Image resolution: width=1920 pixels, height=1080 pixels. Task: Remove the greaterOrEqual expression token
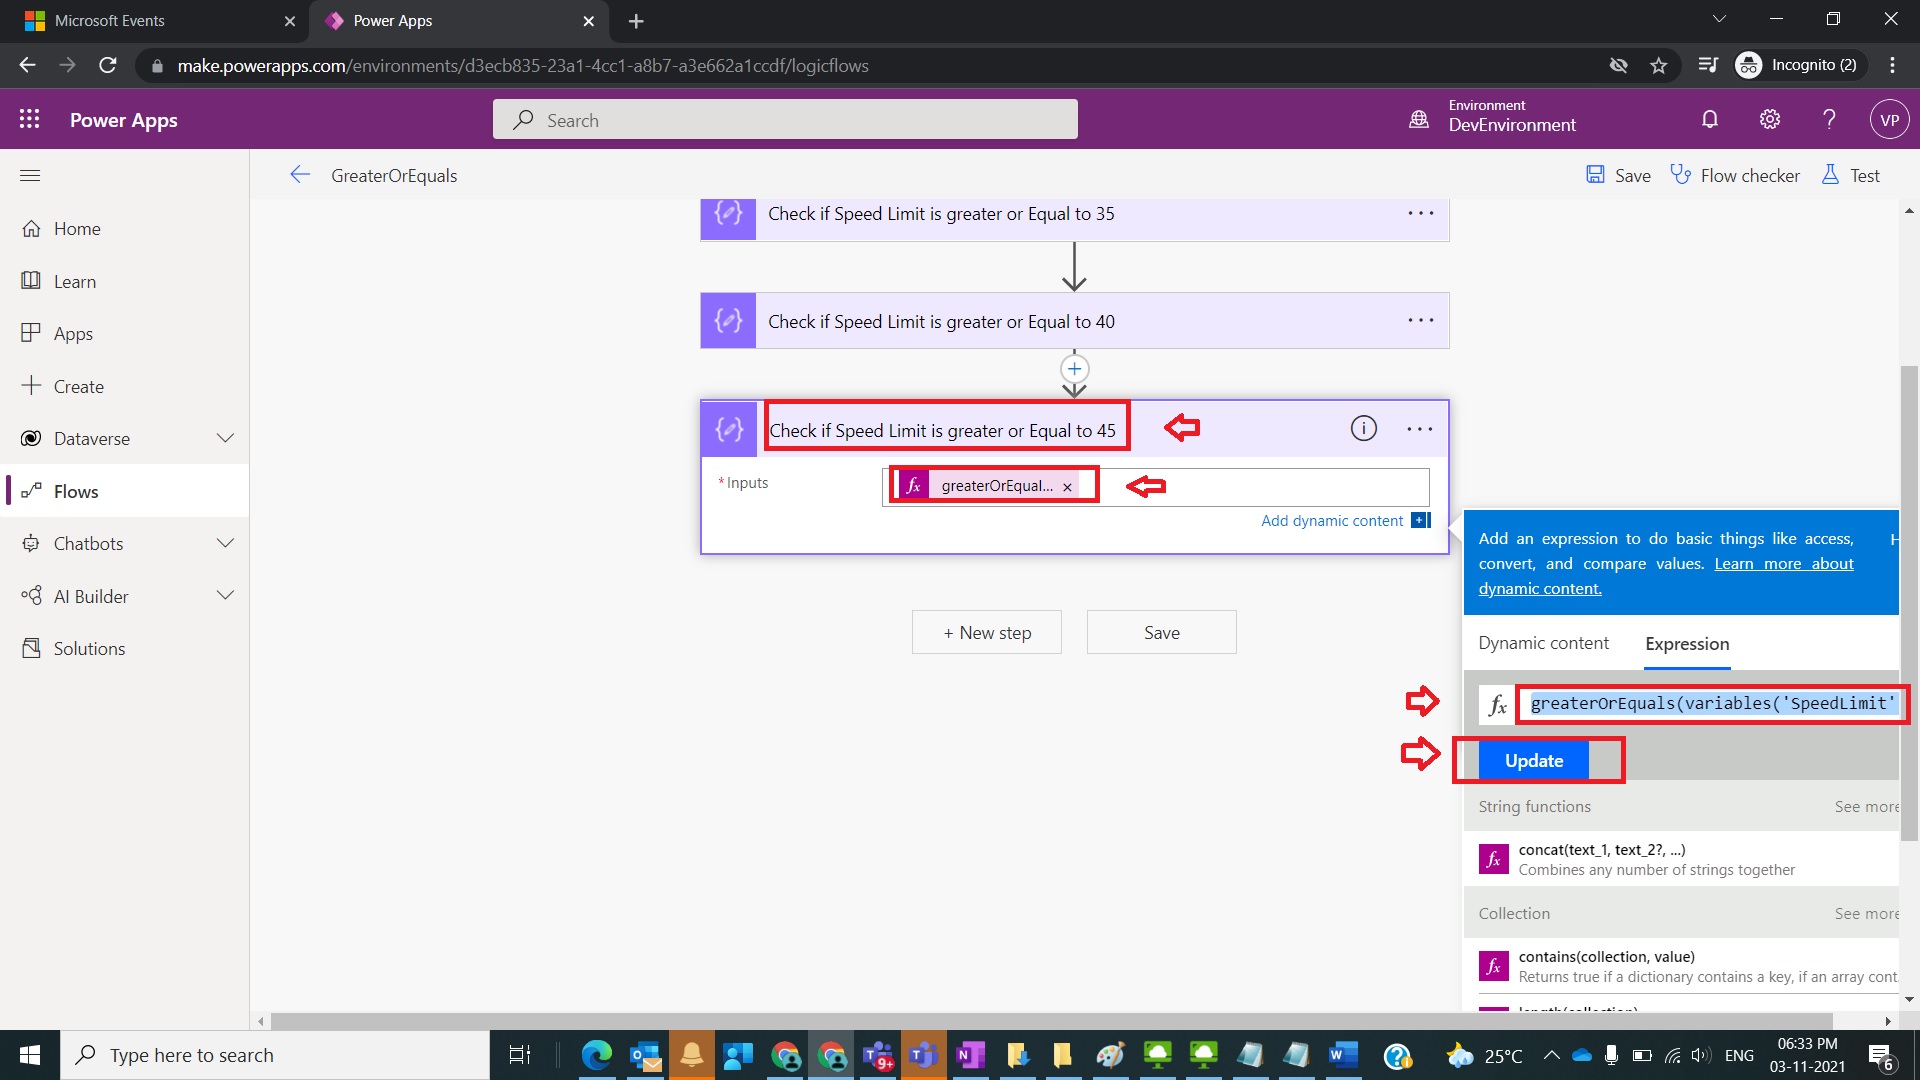pos(1068,487)
